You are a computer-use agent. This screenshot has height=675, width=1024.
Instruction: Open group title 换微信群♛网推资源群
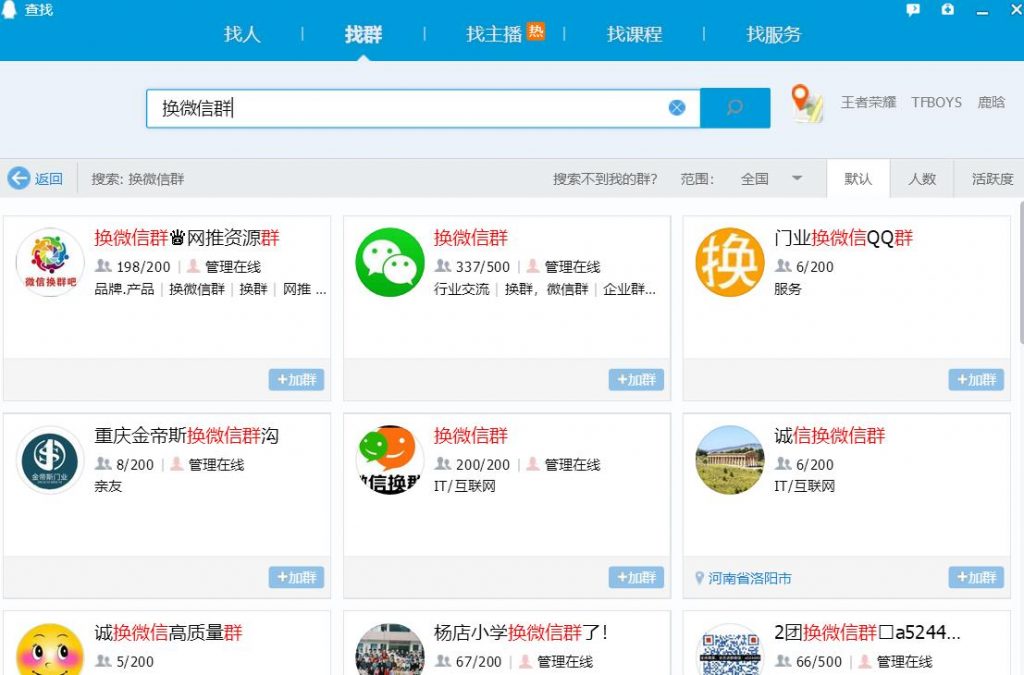coord(187,238)
